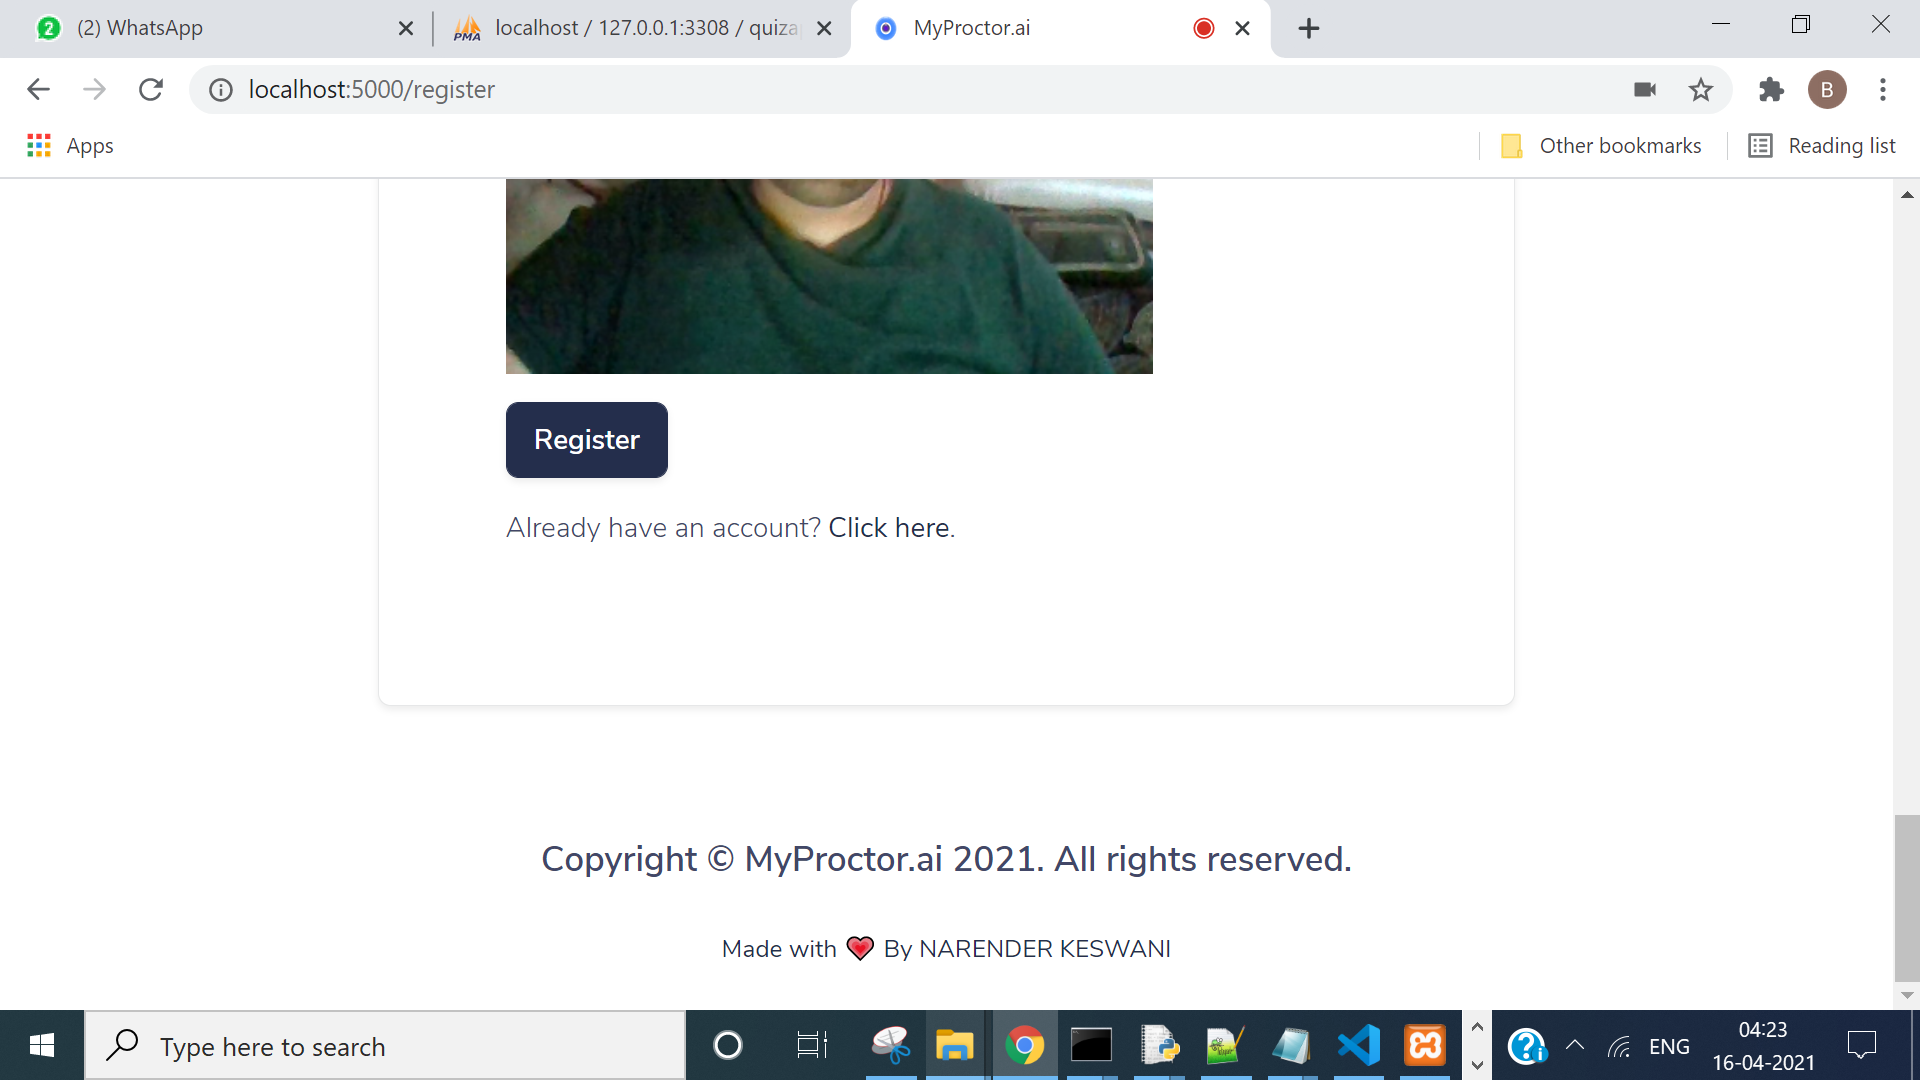1920x1080 pixels.
Task: Open Visual Studio Code from taskbar
Action: (1358, 1046)
